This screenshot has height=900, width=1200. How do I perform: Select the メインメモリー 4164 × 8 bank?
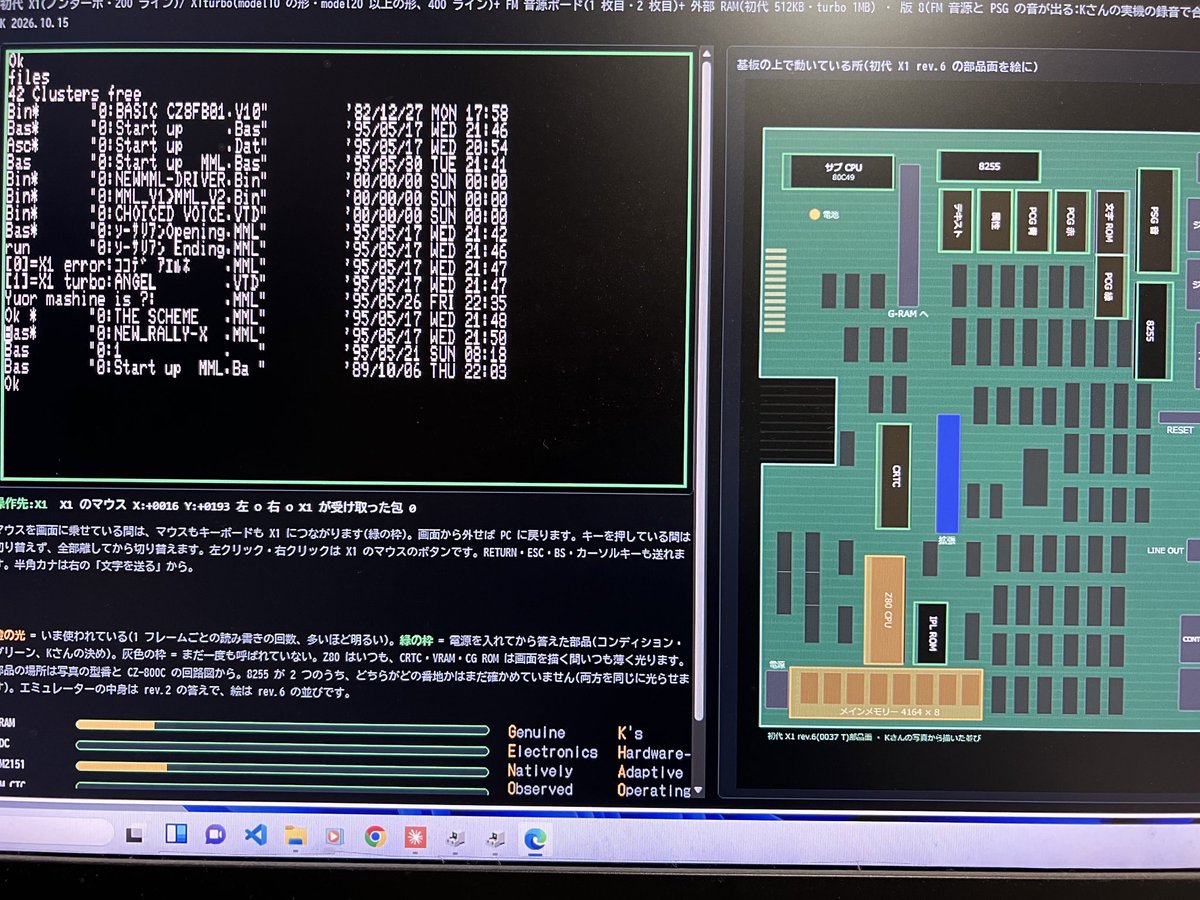(x=886, y=694)
